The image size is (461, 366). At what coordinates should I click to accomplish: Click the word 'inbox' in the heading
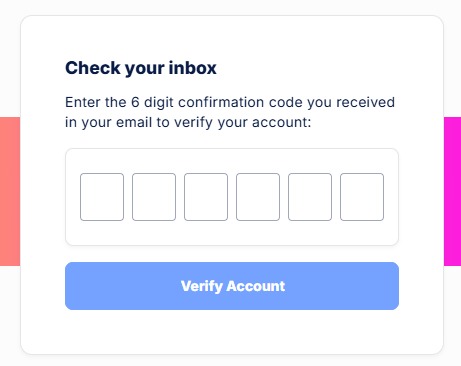[193, 68]
